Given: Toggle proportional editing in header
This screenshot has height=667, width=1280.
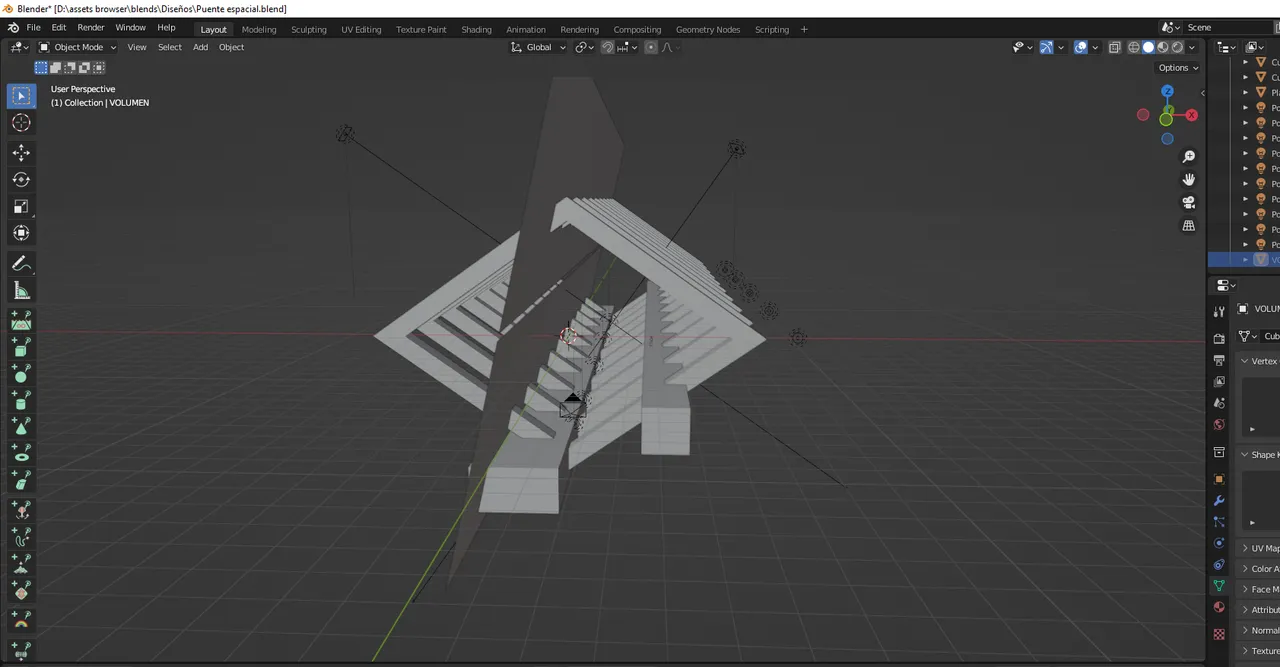Looking at the screenshot, I should 651,47.
